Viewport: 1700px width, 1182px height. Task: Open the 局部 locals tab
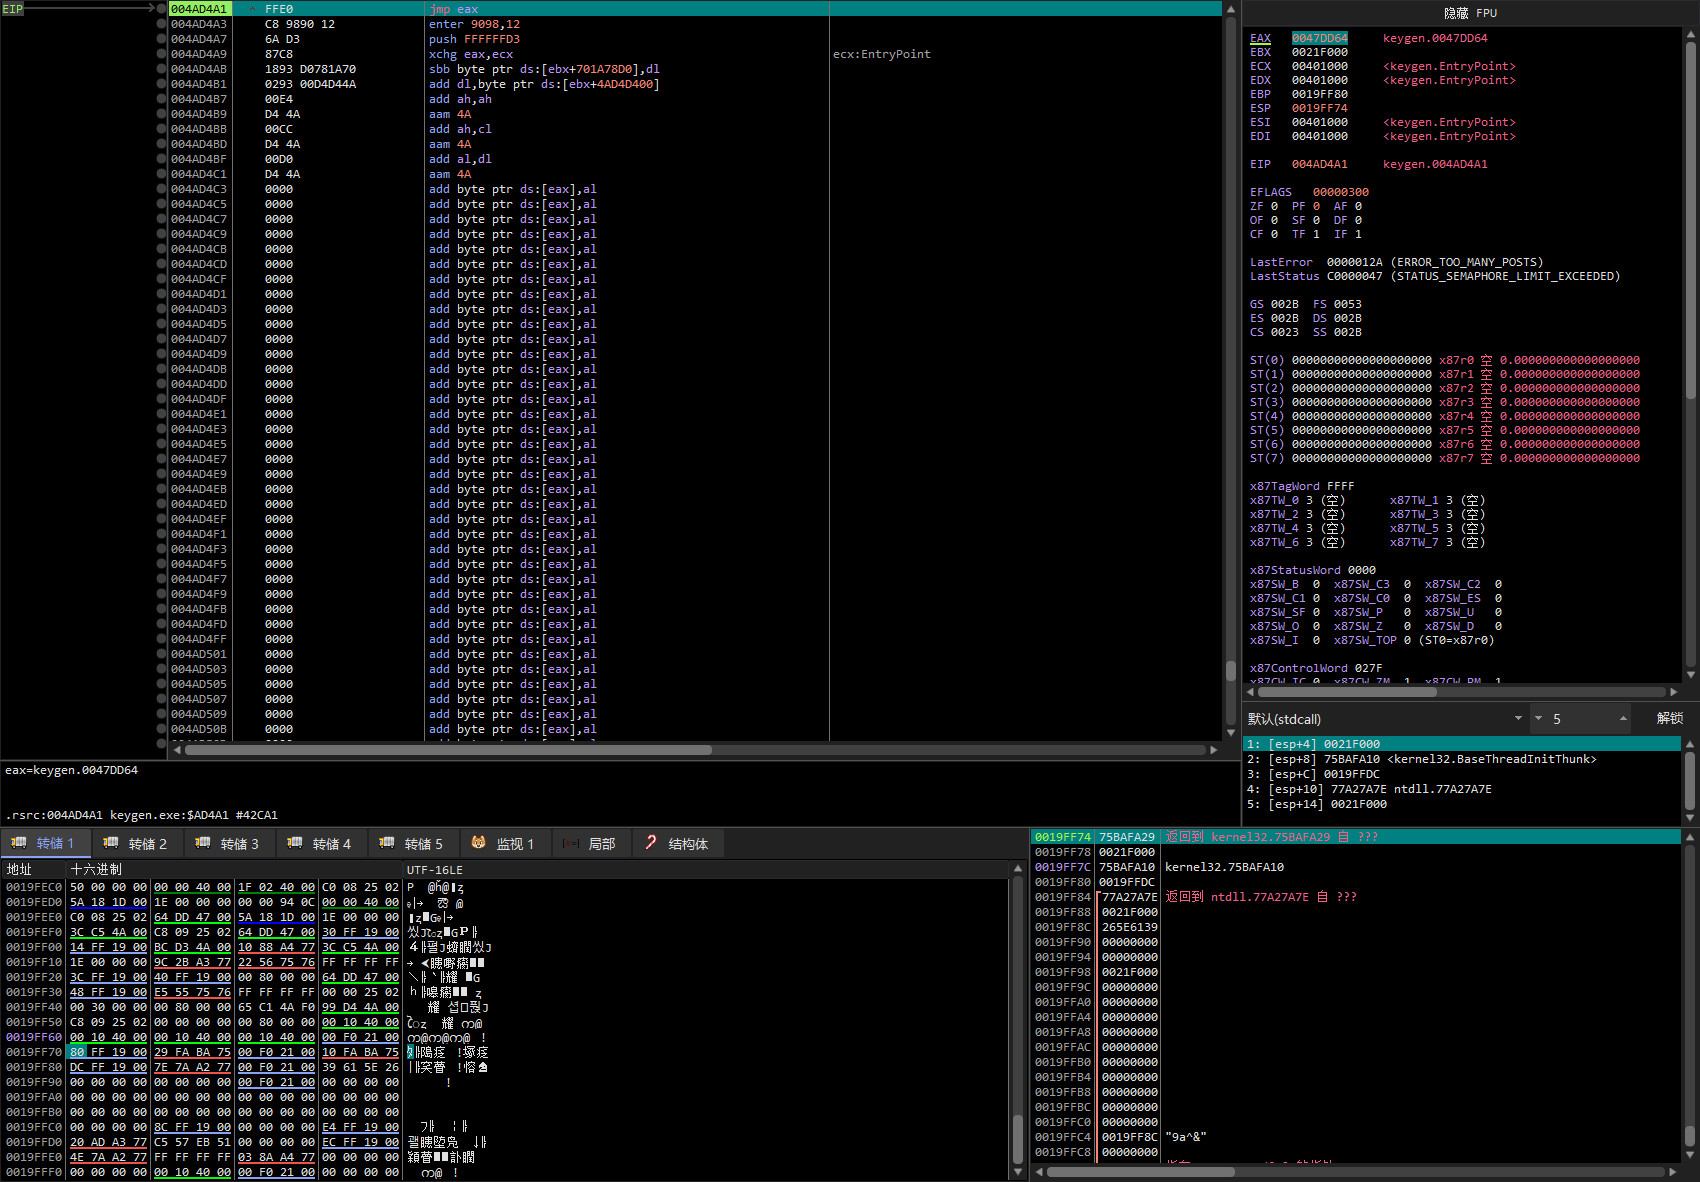tap(591, 844)
